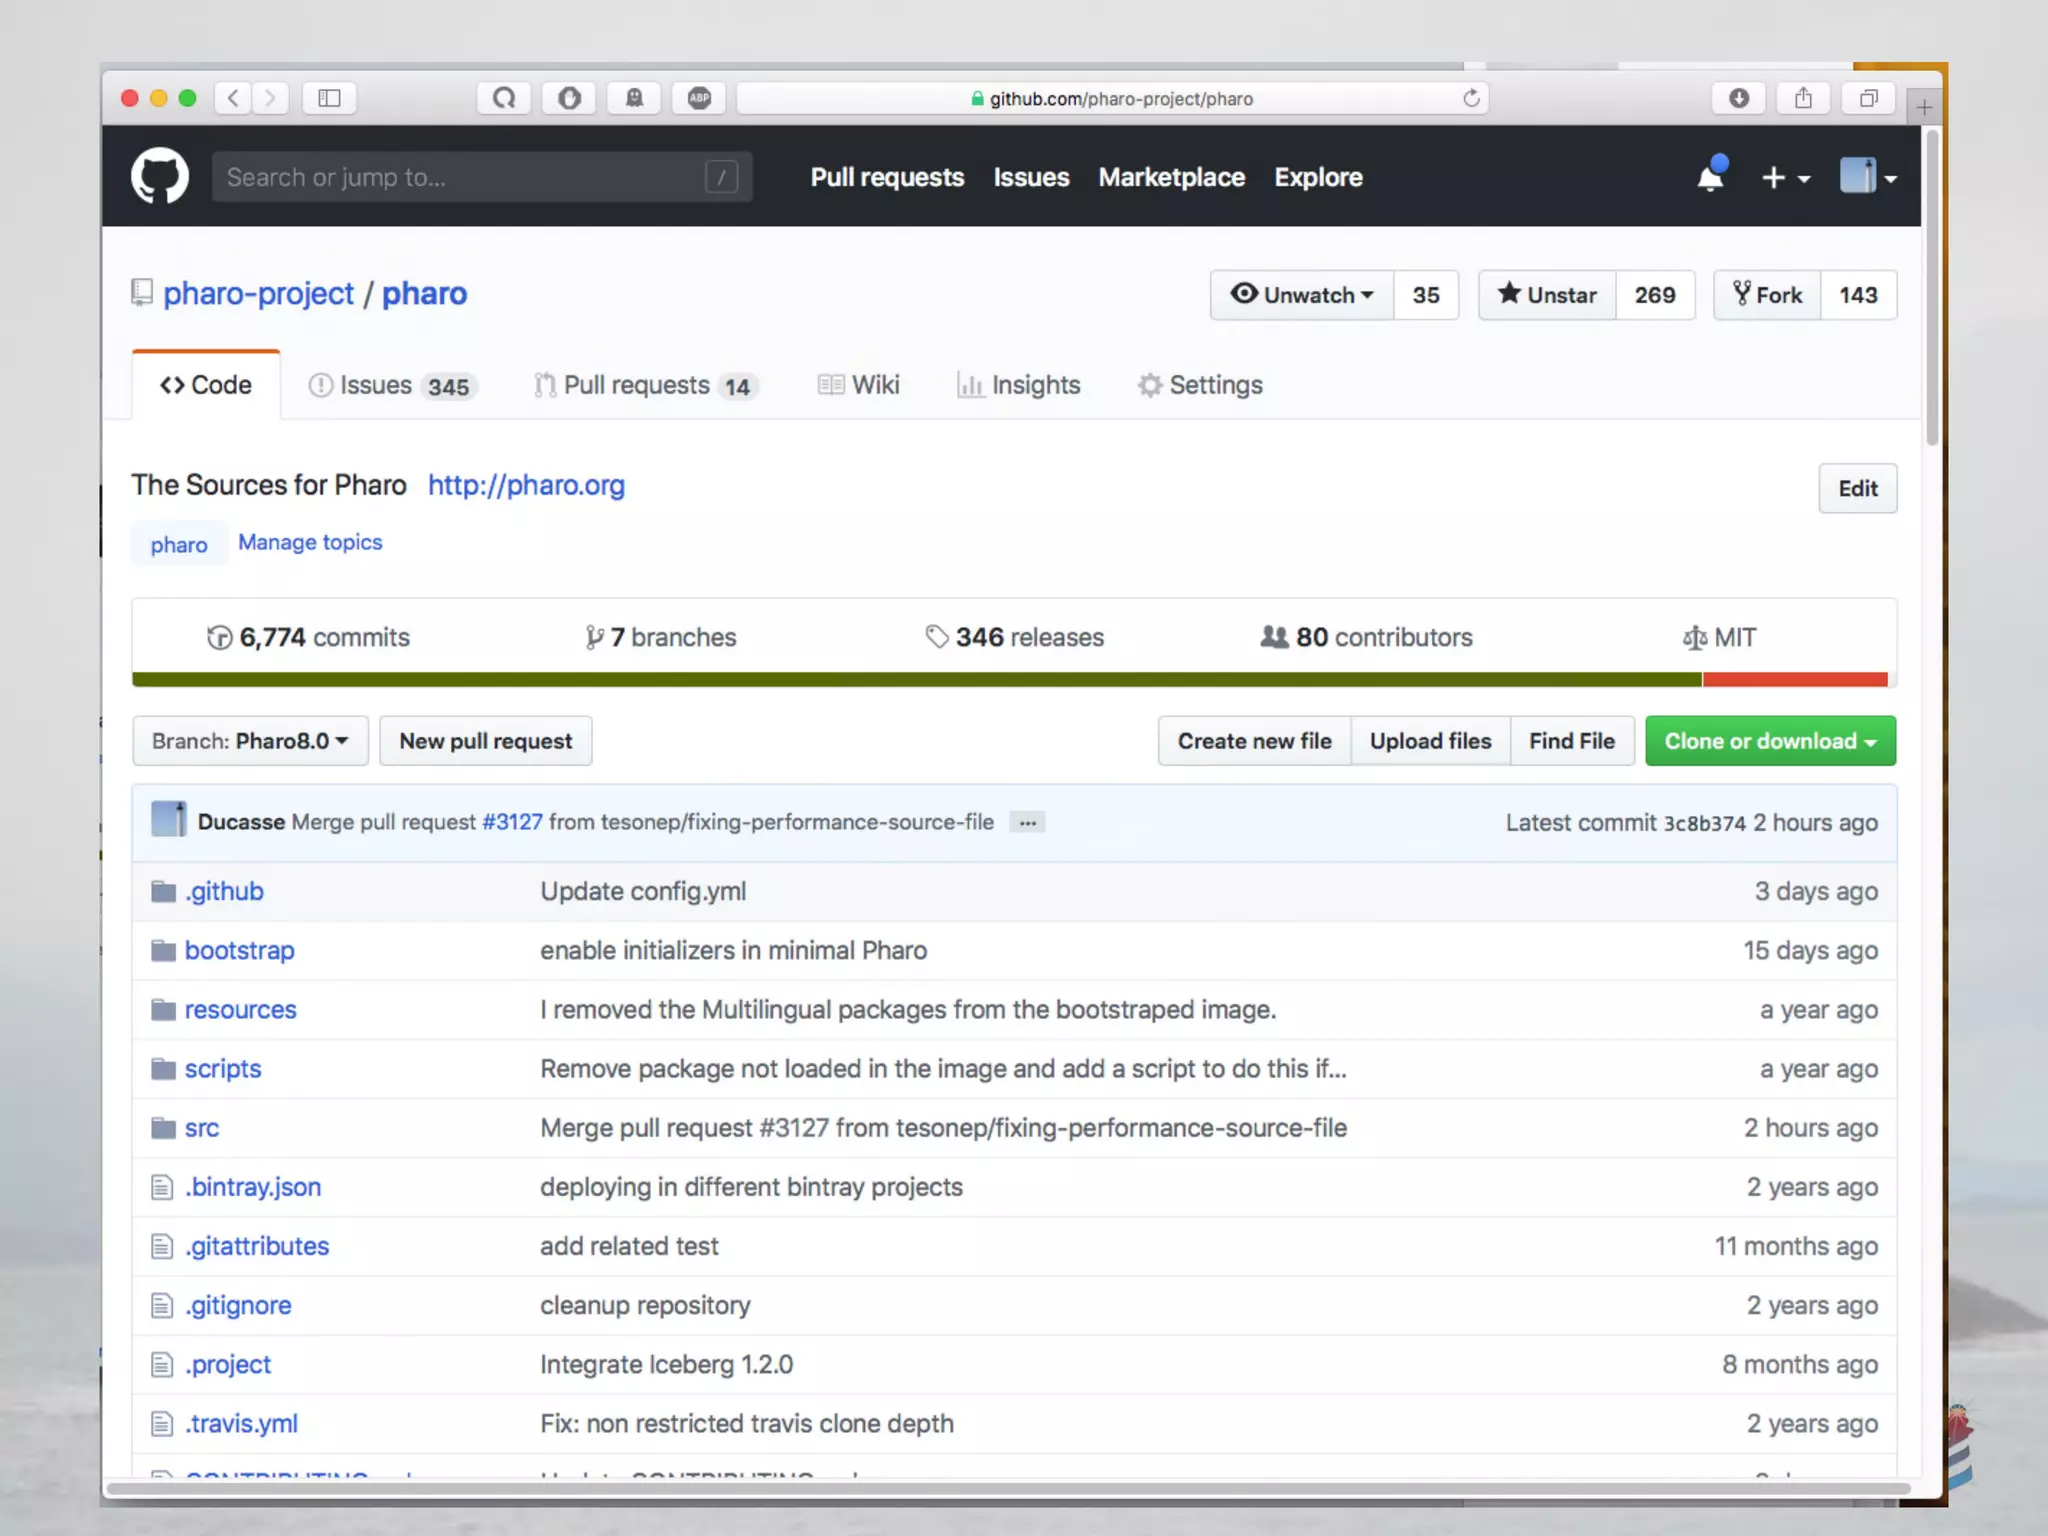Open the Unwatch dropdown

pyautogui.click(x=1302, y=295)
